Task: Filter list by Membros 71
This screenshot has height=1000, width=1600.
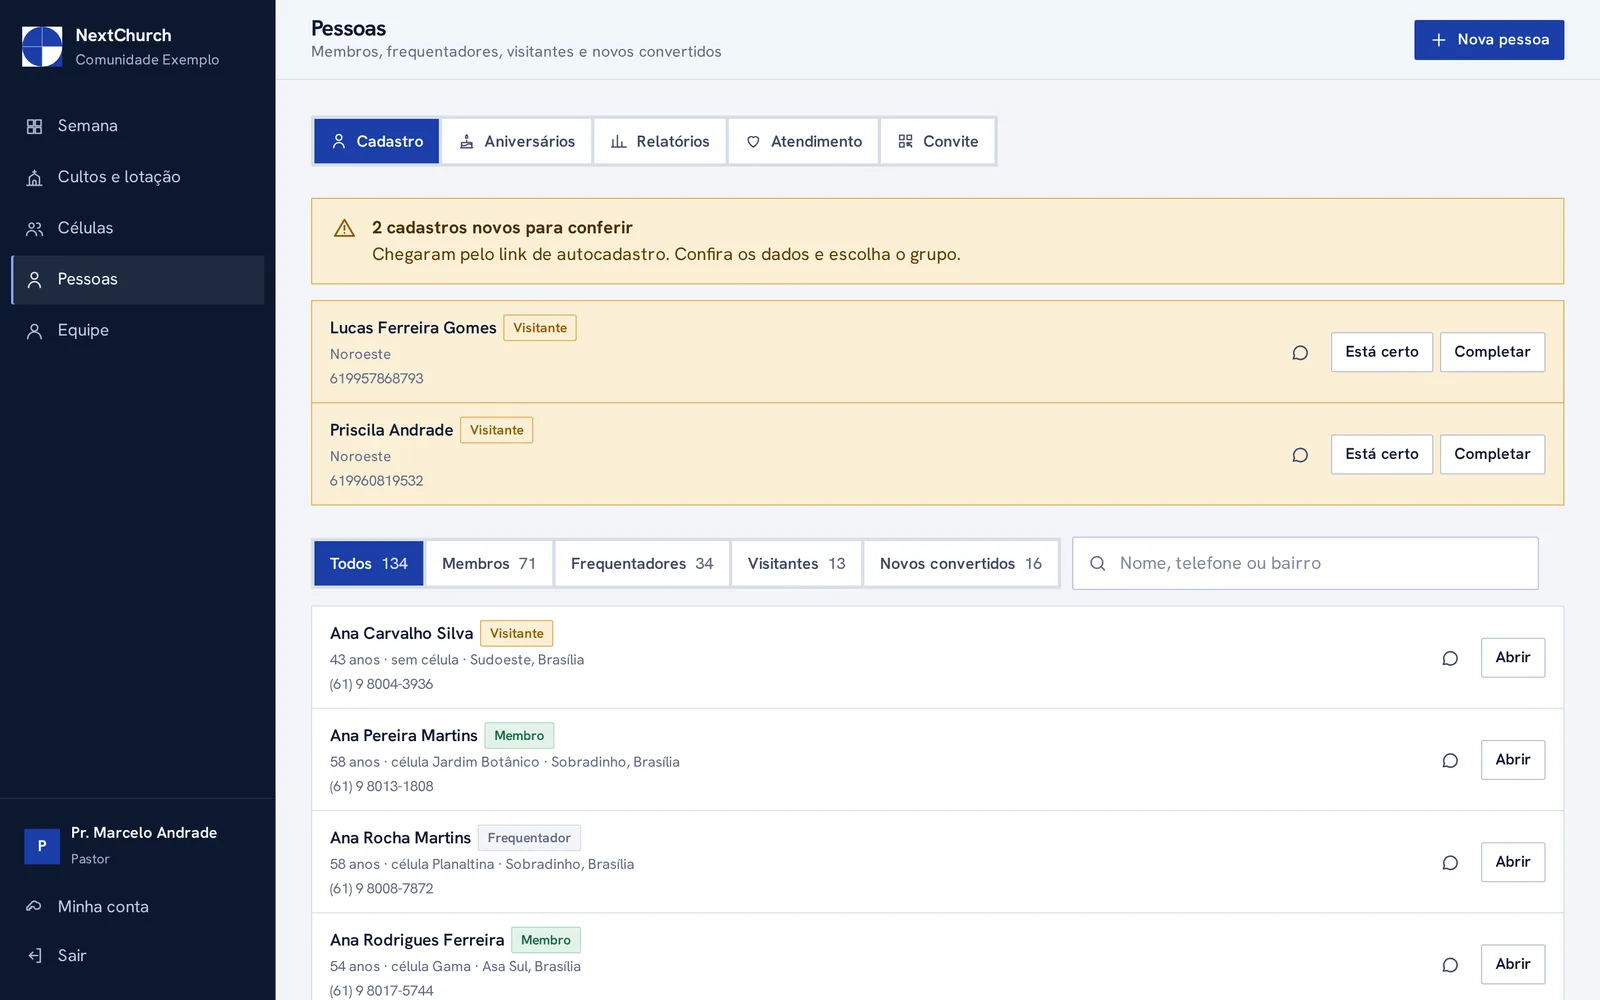Action: tap(489, 563)
